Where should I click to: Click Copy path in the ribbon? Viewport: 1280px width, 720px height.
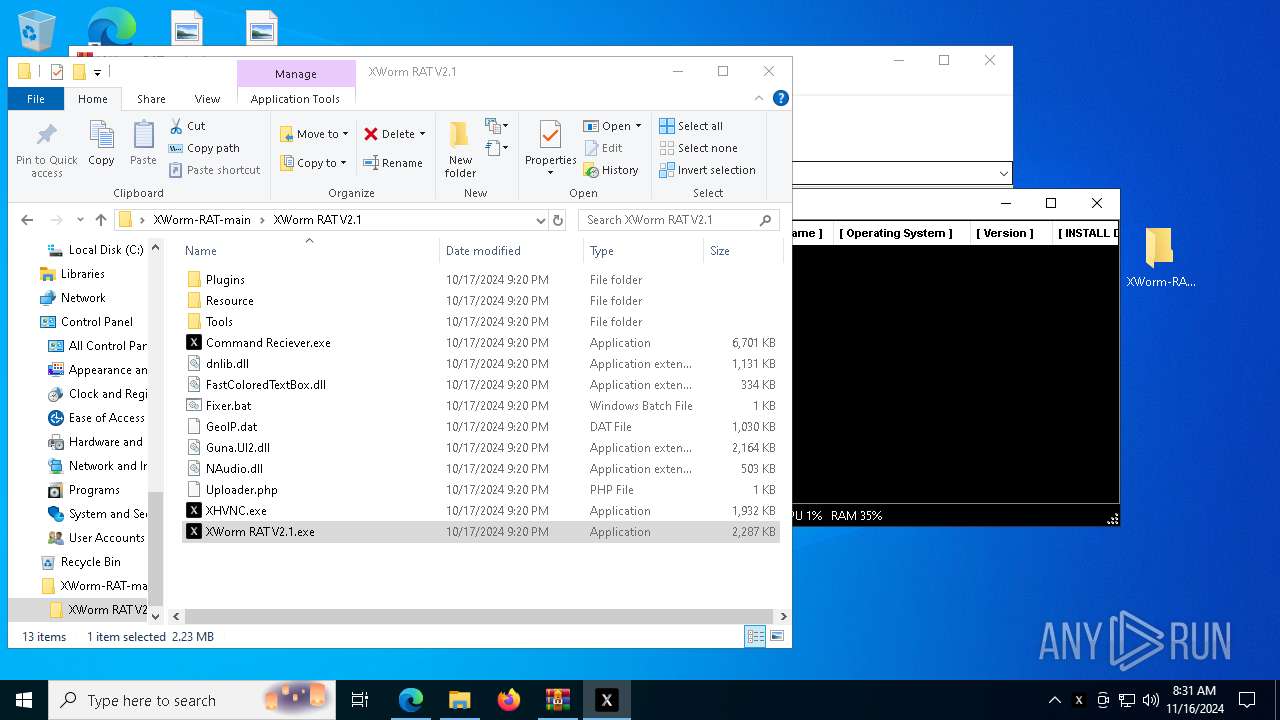[204, 148]
